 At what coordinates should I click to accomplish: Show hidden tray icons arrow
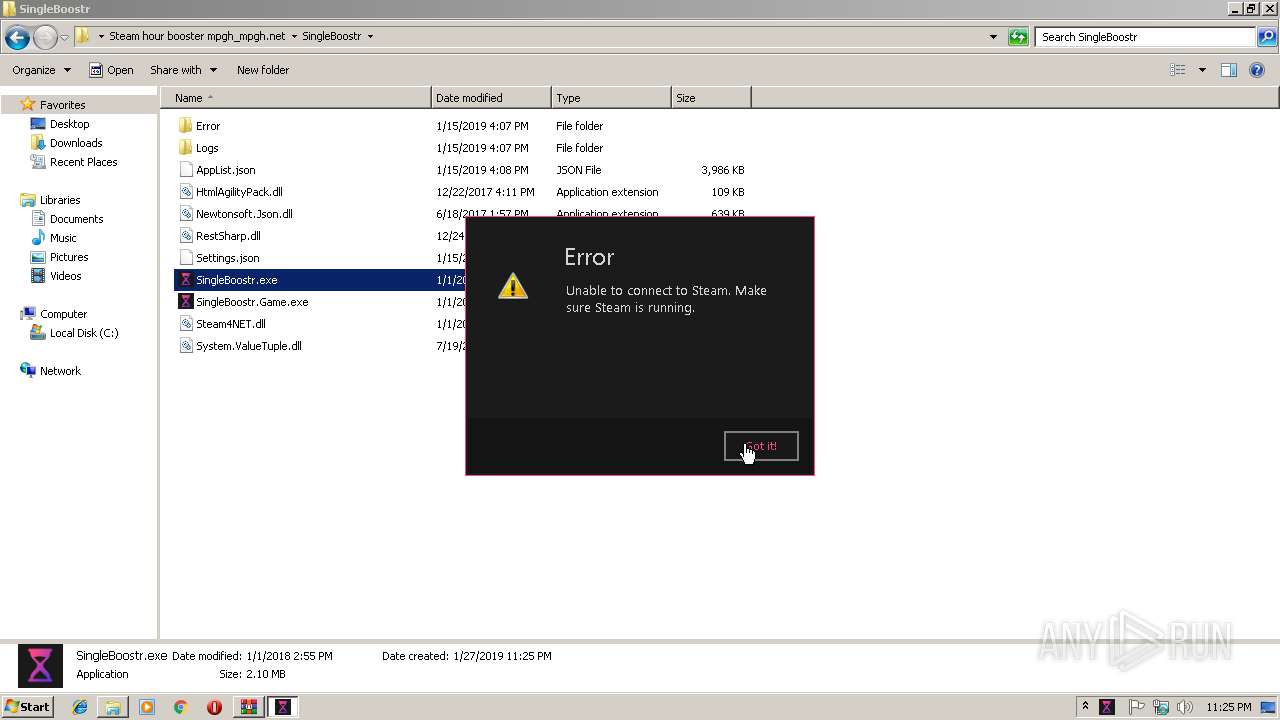pos(1085,707)
